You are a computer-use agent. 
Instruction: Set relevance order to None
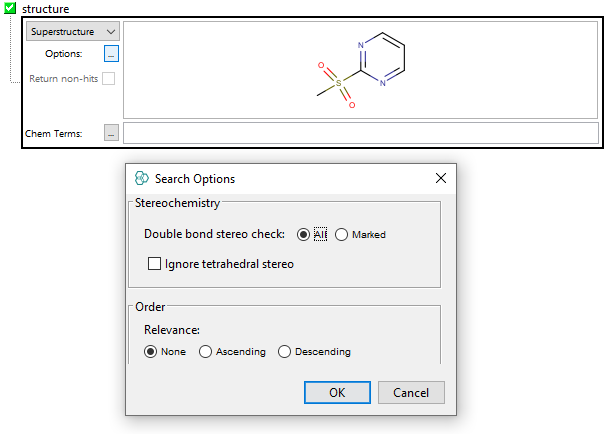[x=152, y=352]
